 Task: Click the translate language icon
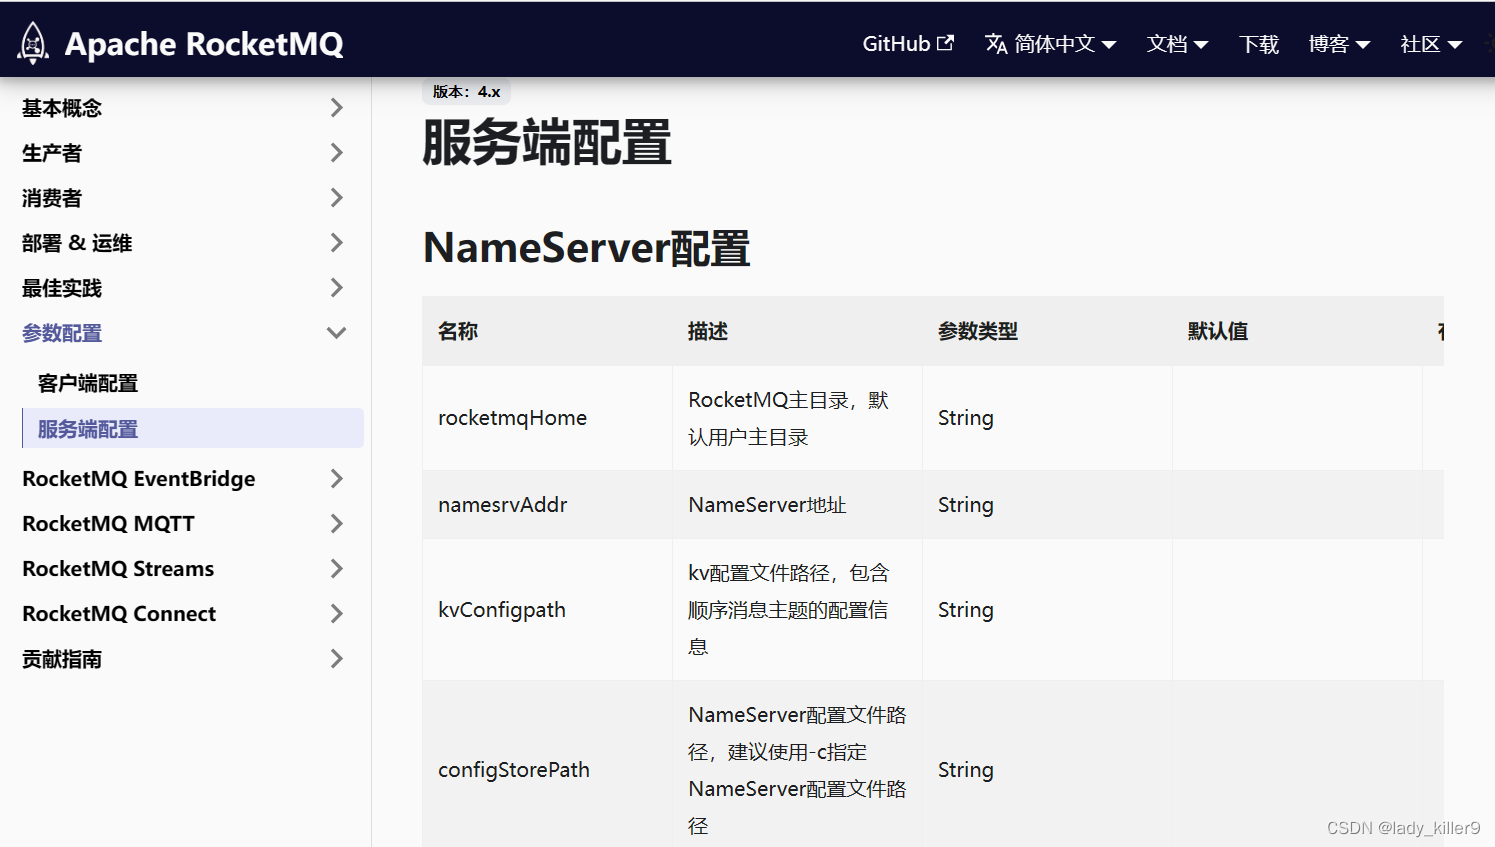tap(996, 44)
